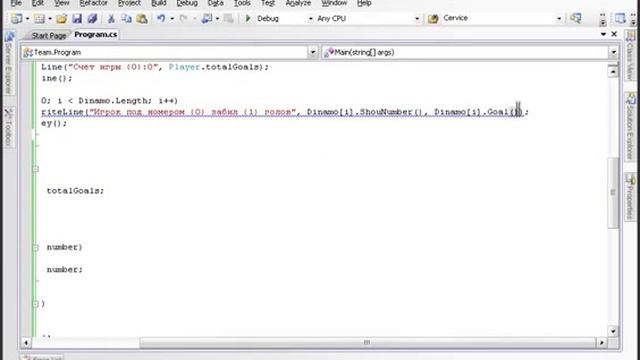
Task: Click the Start Debugging green play icon
Action: coord(248,18)
